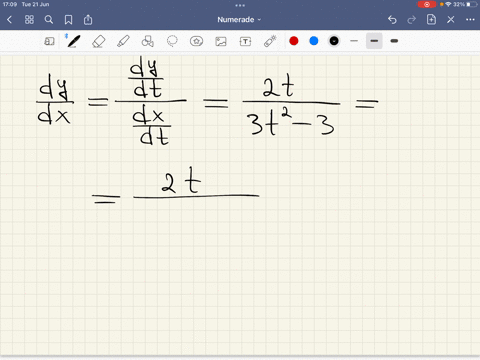
Task: Add a new page
Action: pyautogui.click(x=431, y=20)
